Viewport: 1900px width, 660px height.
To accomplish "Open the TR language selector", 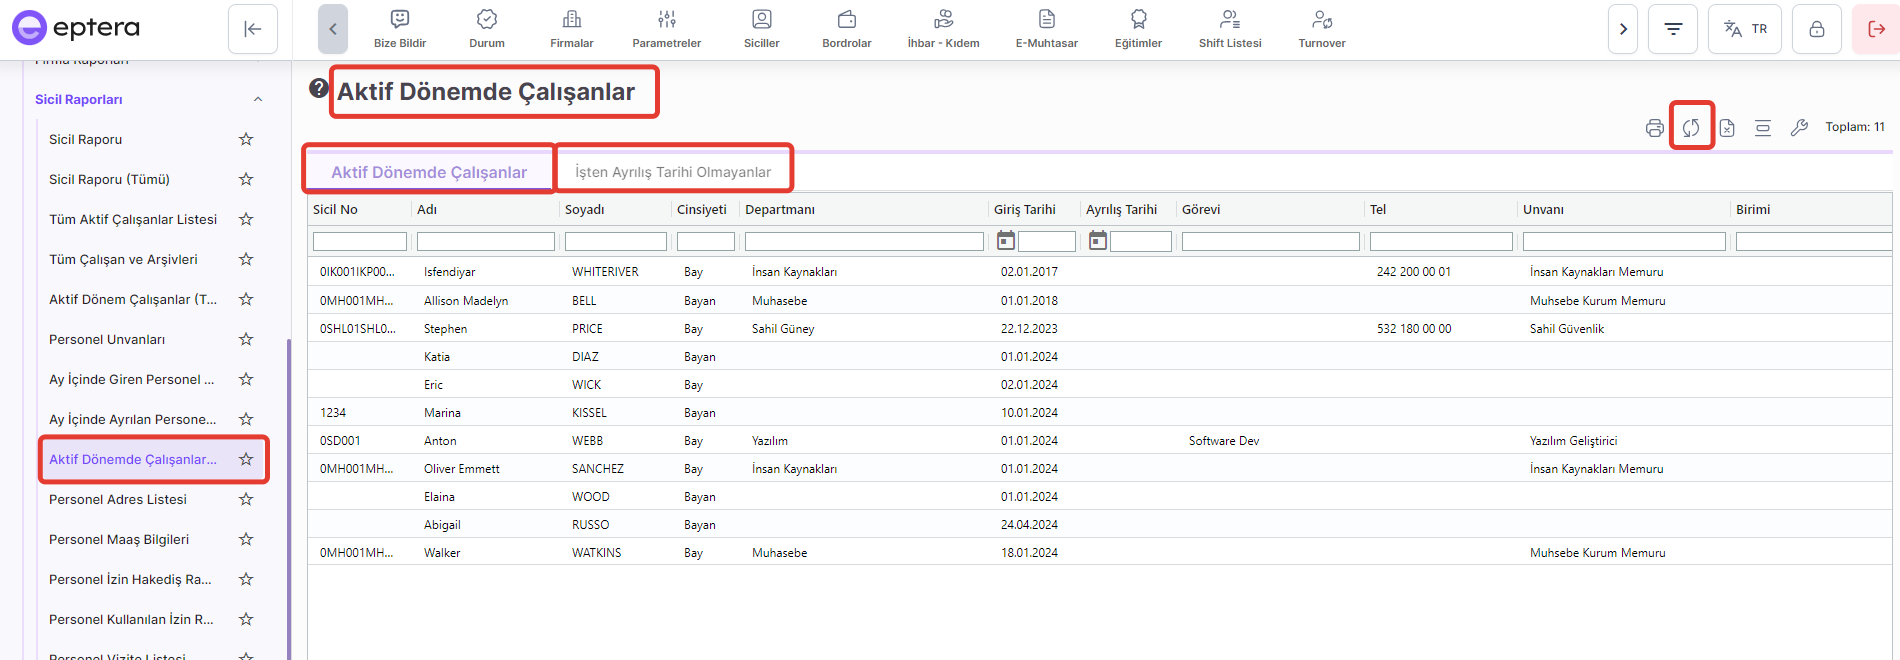I will [1745, 29].
